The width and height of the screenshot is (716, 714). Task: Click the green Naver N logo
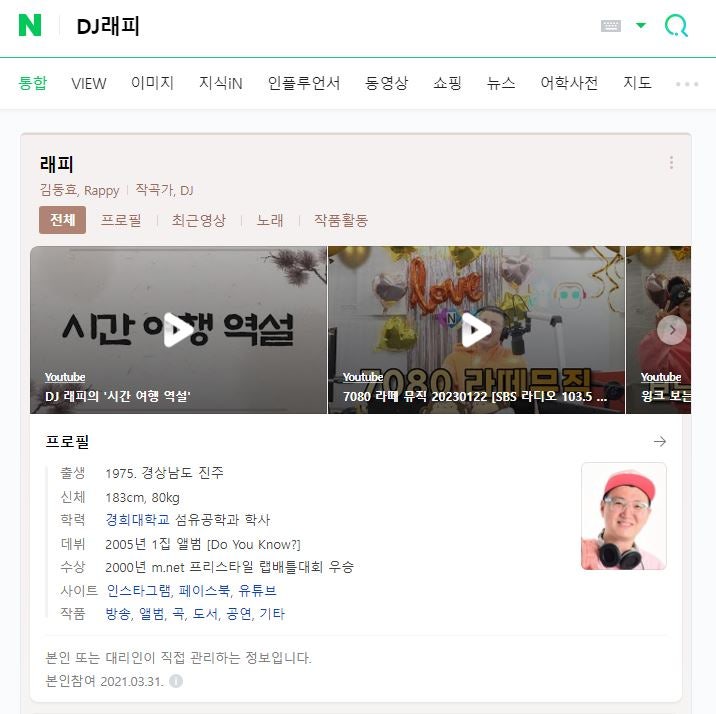tap(30, 25)
